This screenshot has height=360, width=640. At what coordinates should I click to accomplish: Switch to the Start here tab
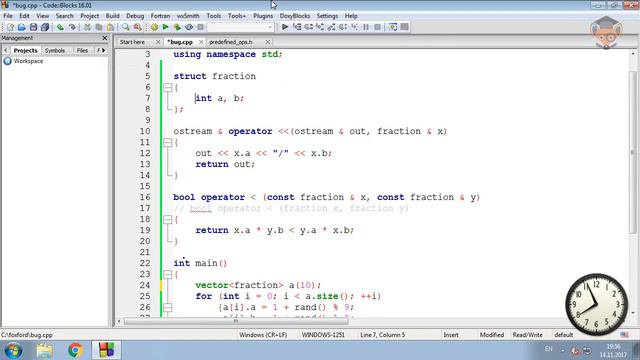point(133,42)
